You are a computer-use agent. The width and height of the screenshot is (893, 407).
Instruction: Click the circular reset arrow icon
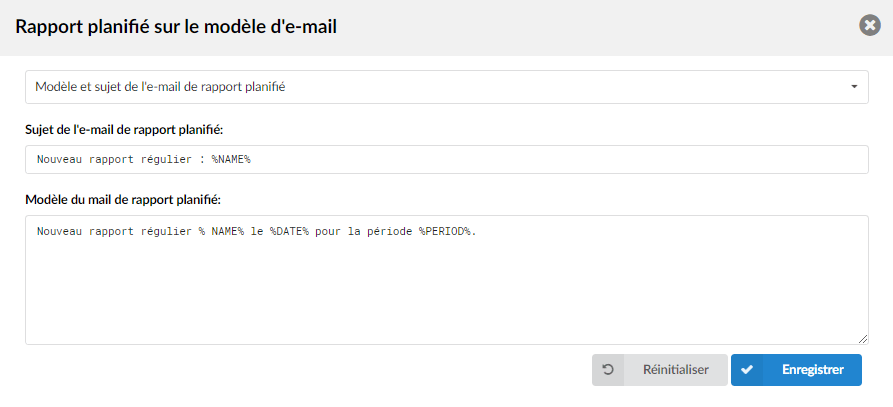608,370
